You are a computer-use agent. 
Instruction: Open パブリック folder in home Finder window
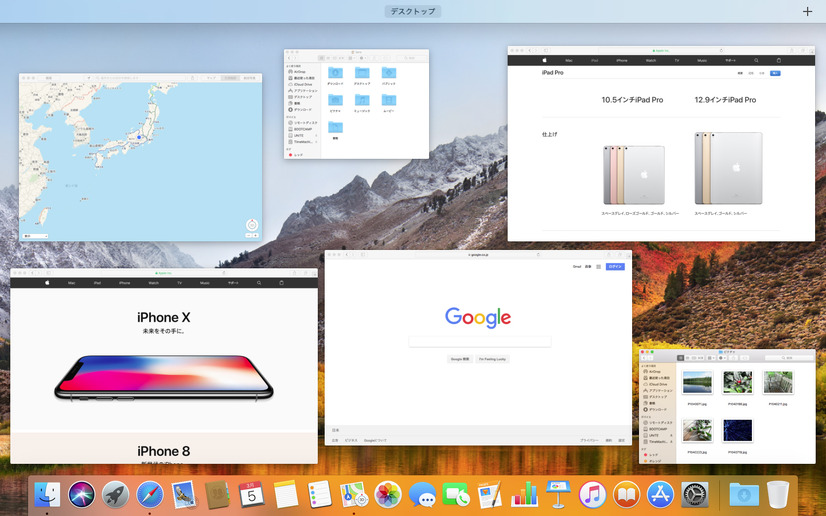[389, 75]
